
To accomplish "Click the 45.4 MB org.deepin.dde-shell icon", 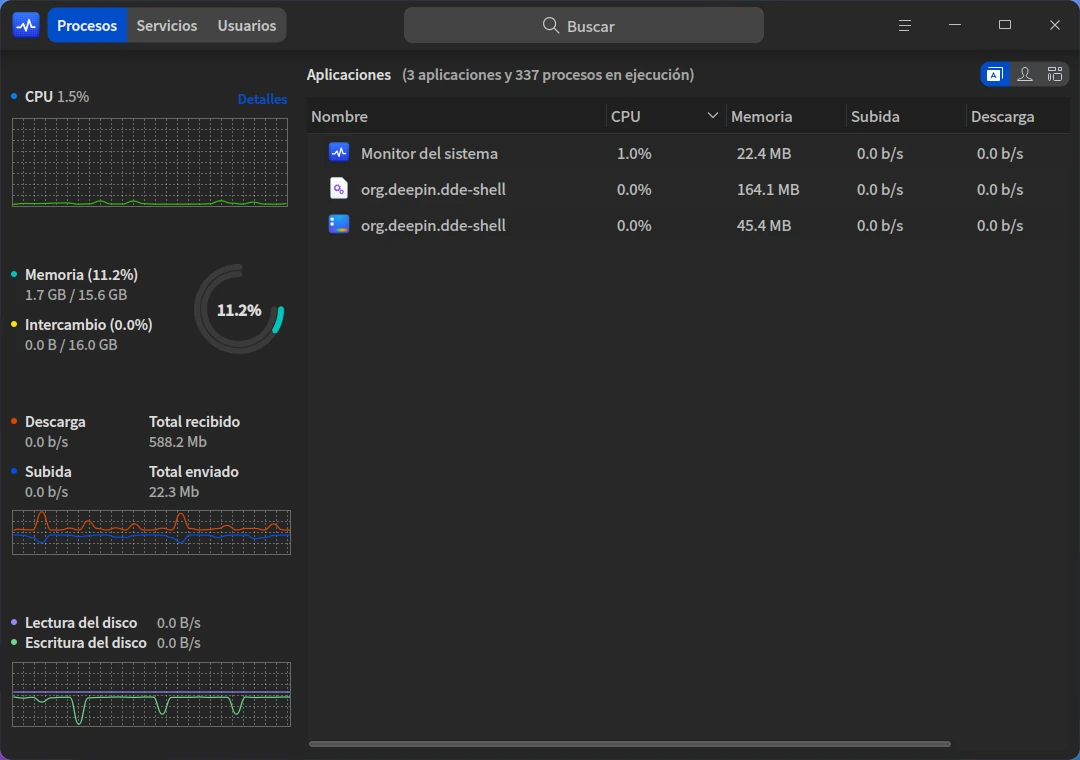I will tap(339, 224).
